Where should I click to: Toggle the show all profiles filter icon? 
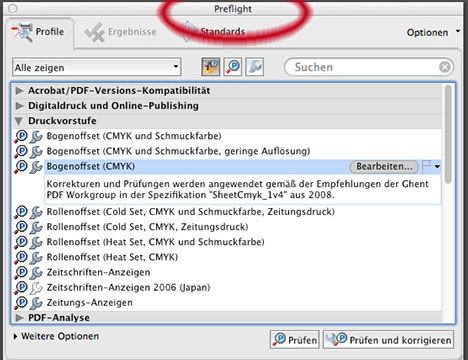(x=211, y=67)
